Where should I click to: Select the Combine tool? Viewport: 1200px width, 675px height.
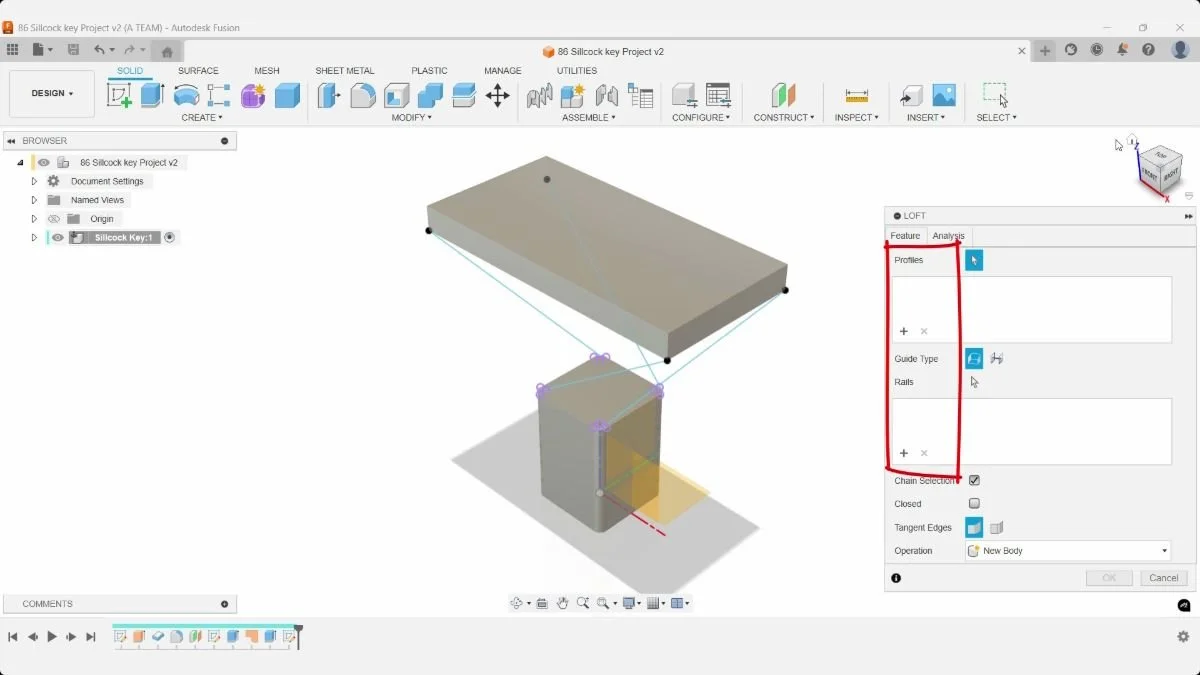(x=431, y=95)
